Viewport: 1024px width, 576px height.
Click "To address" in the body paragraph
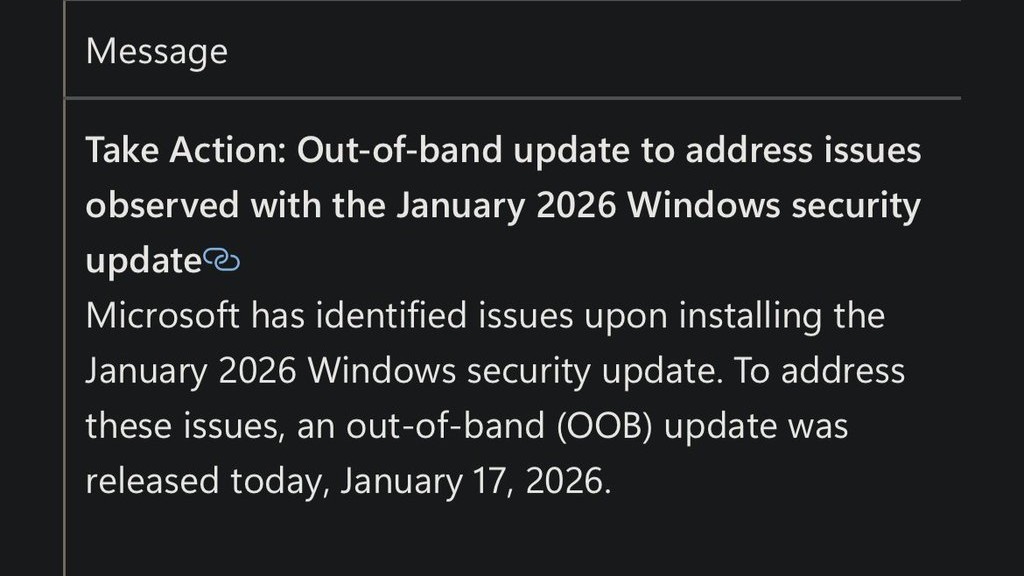[819, 371]
